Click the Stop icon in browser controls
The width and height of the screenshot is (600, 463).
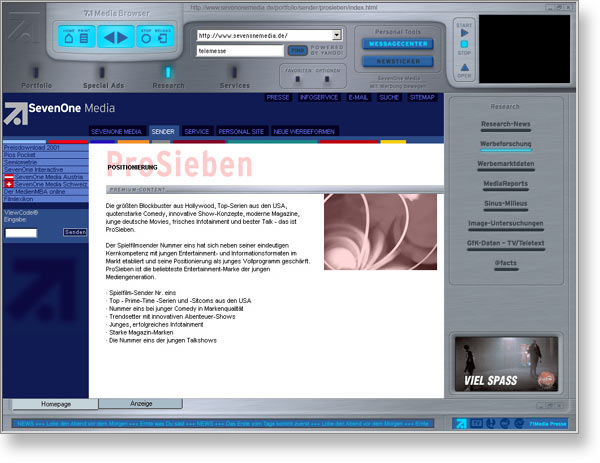pos(145,38)
